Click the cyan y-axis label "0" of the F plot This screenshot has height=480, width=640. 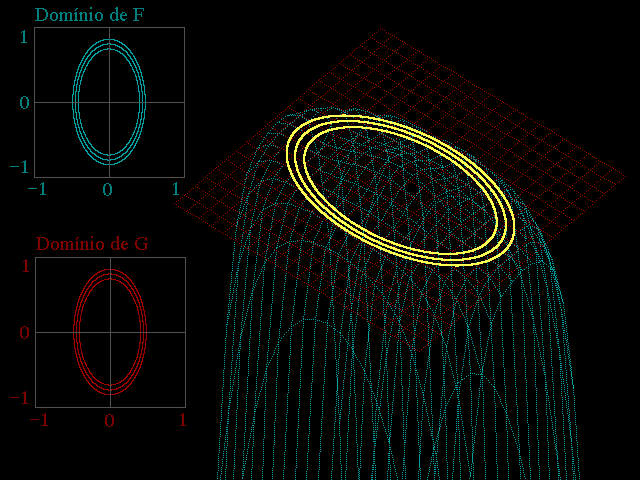[24, 102]
